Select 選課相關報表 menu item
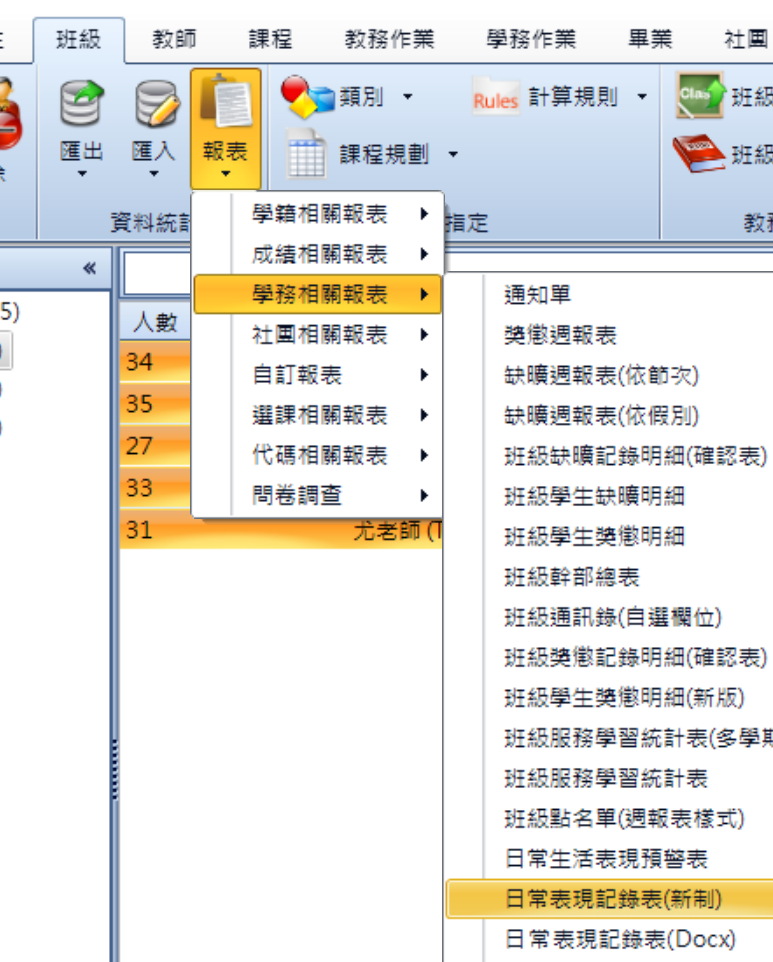The image size is (773, 962). (318, 415)
